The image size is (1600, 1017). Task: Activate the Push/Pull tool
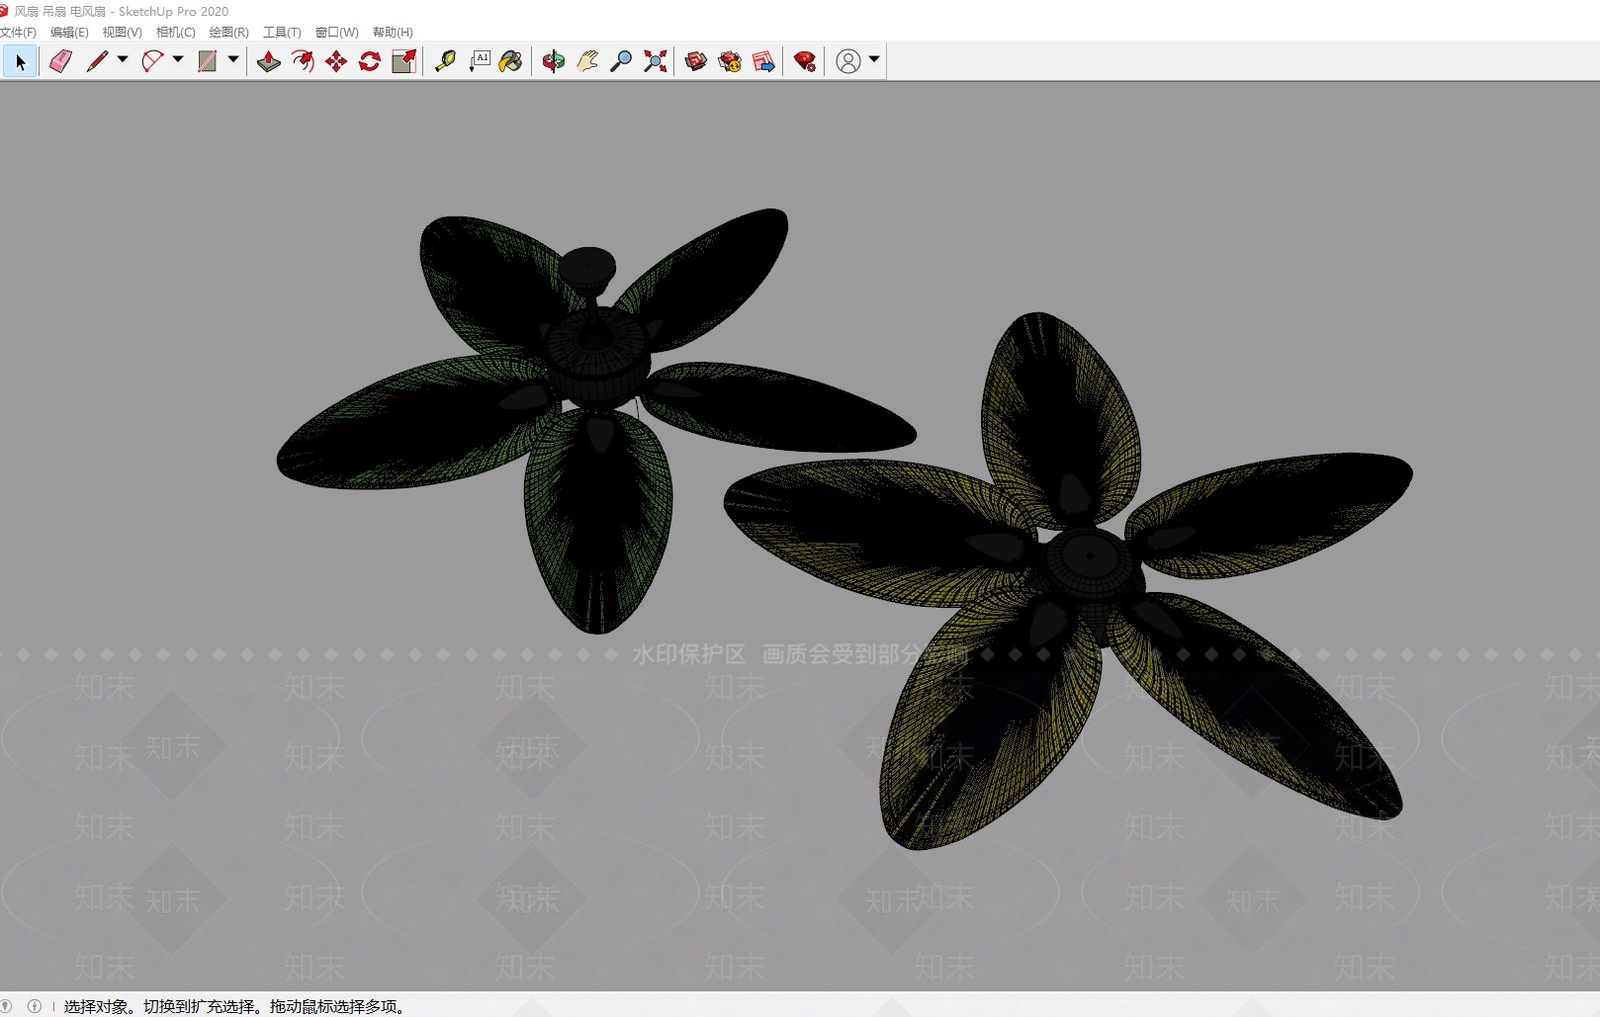coord(268,62)
